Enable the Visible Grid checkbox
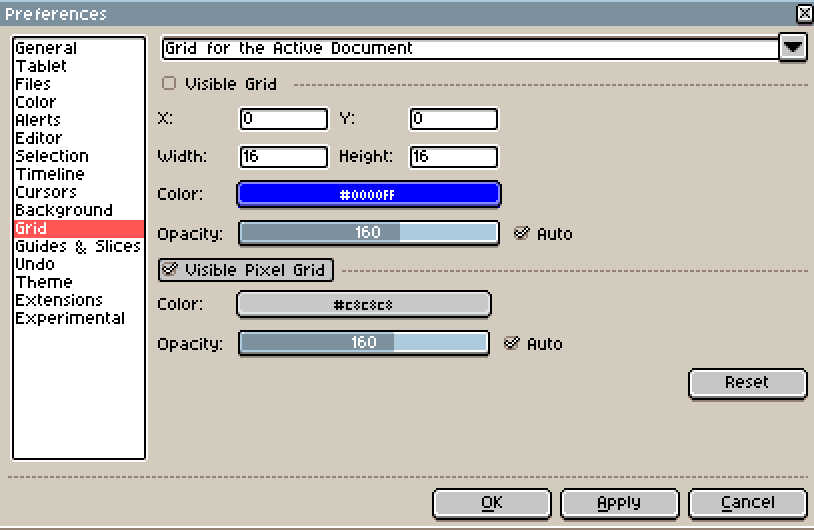814x530 pixels. (169, 84)
